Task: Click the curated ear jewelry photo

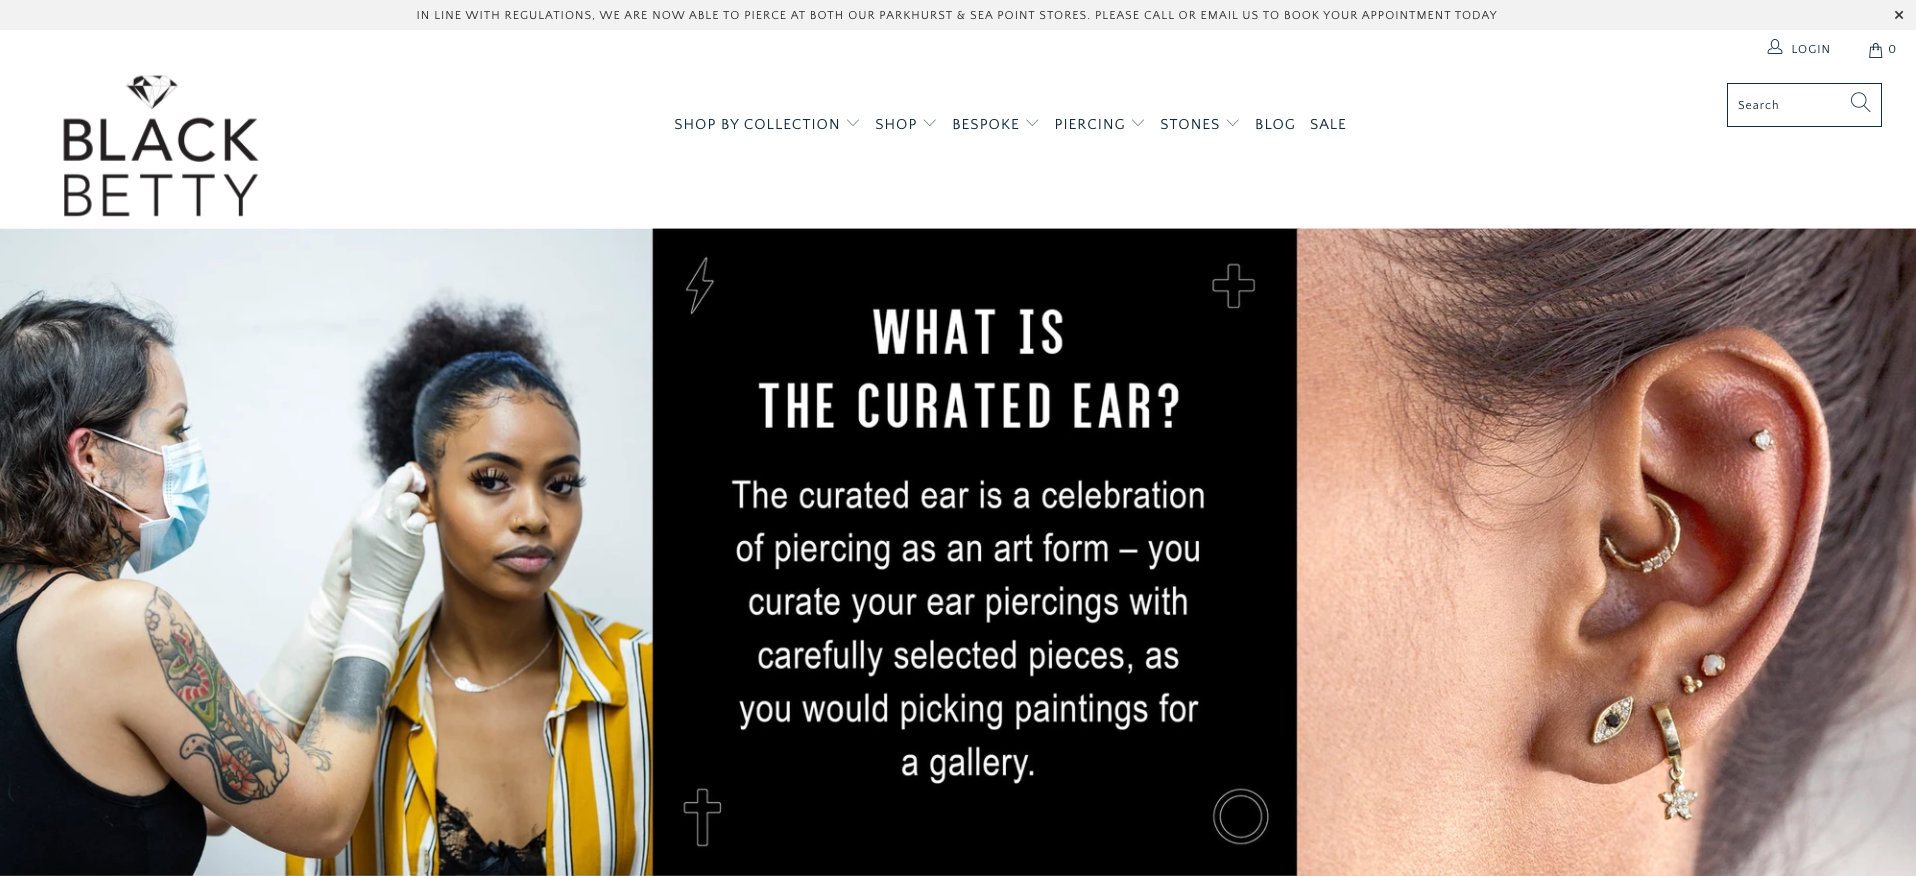Action: (x=1606, y=552)
